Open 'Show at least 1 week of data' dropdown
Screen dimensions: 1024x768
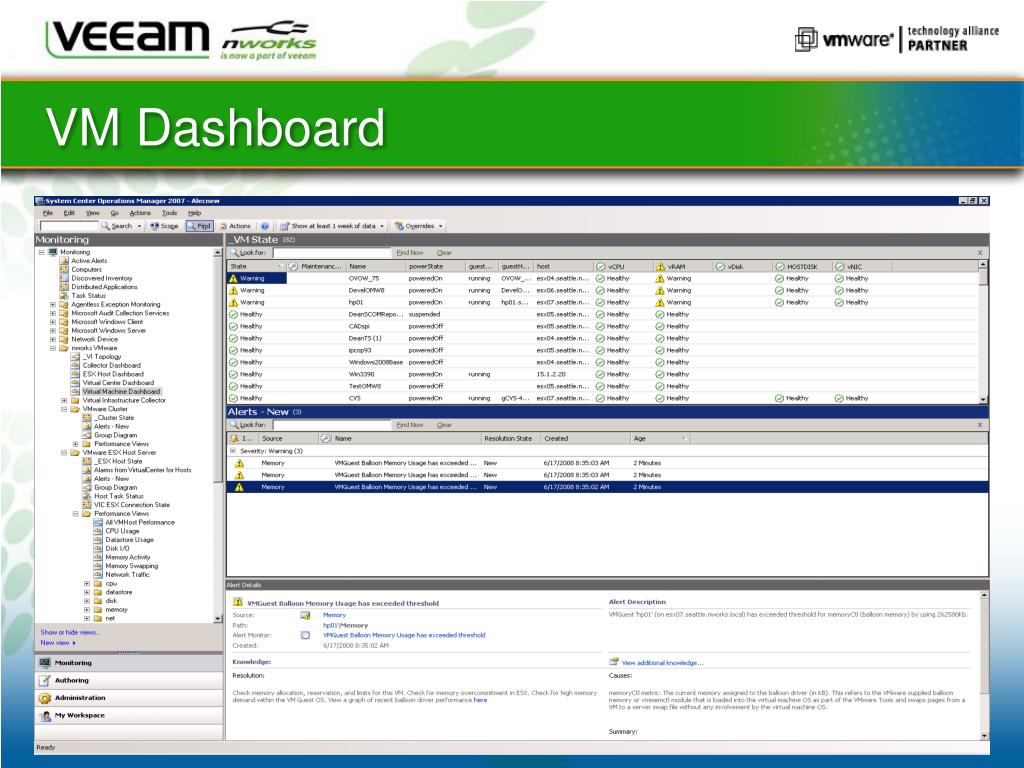[332, 226]
